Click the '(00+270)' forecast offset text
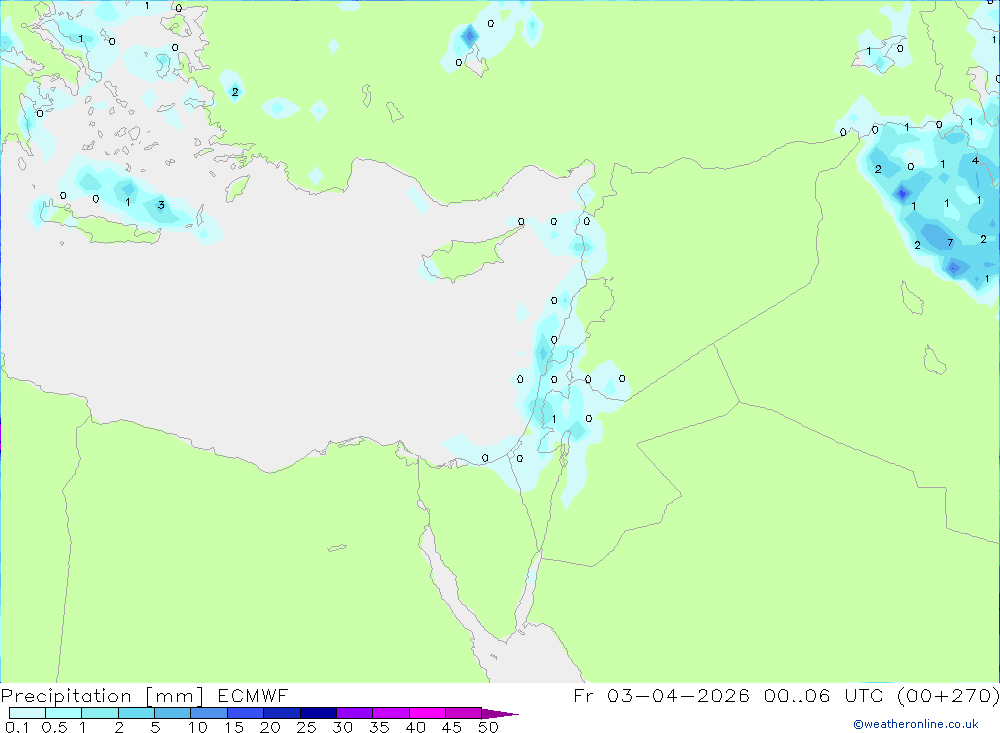 pyautogui.click(x=948, y=695)
